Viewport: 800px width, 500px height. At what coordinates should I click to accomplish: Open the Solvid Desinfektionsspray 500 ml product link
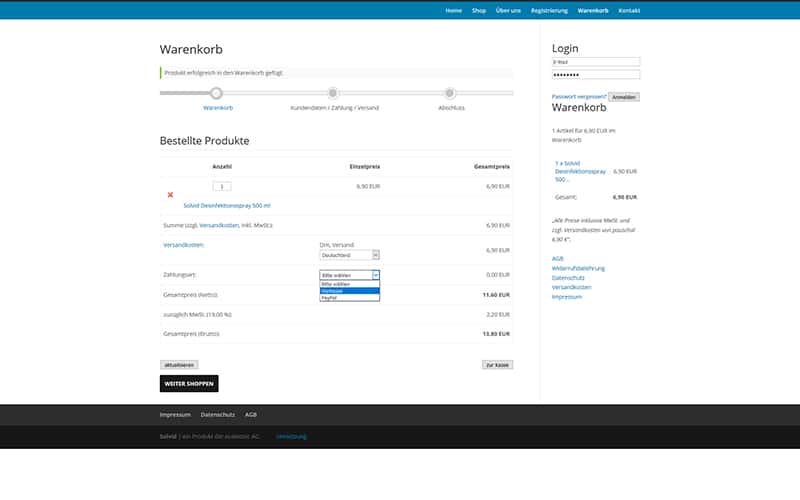click(x=227, y=206)
